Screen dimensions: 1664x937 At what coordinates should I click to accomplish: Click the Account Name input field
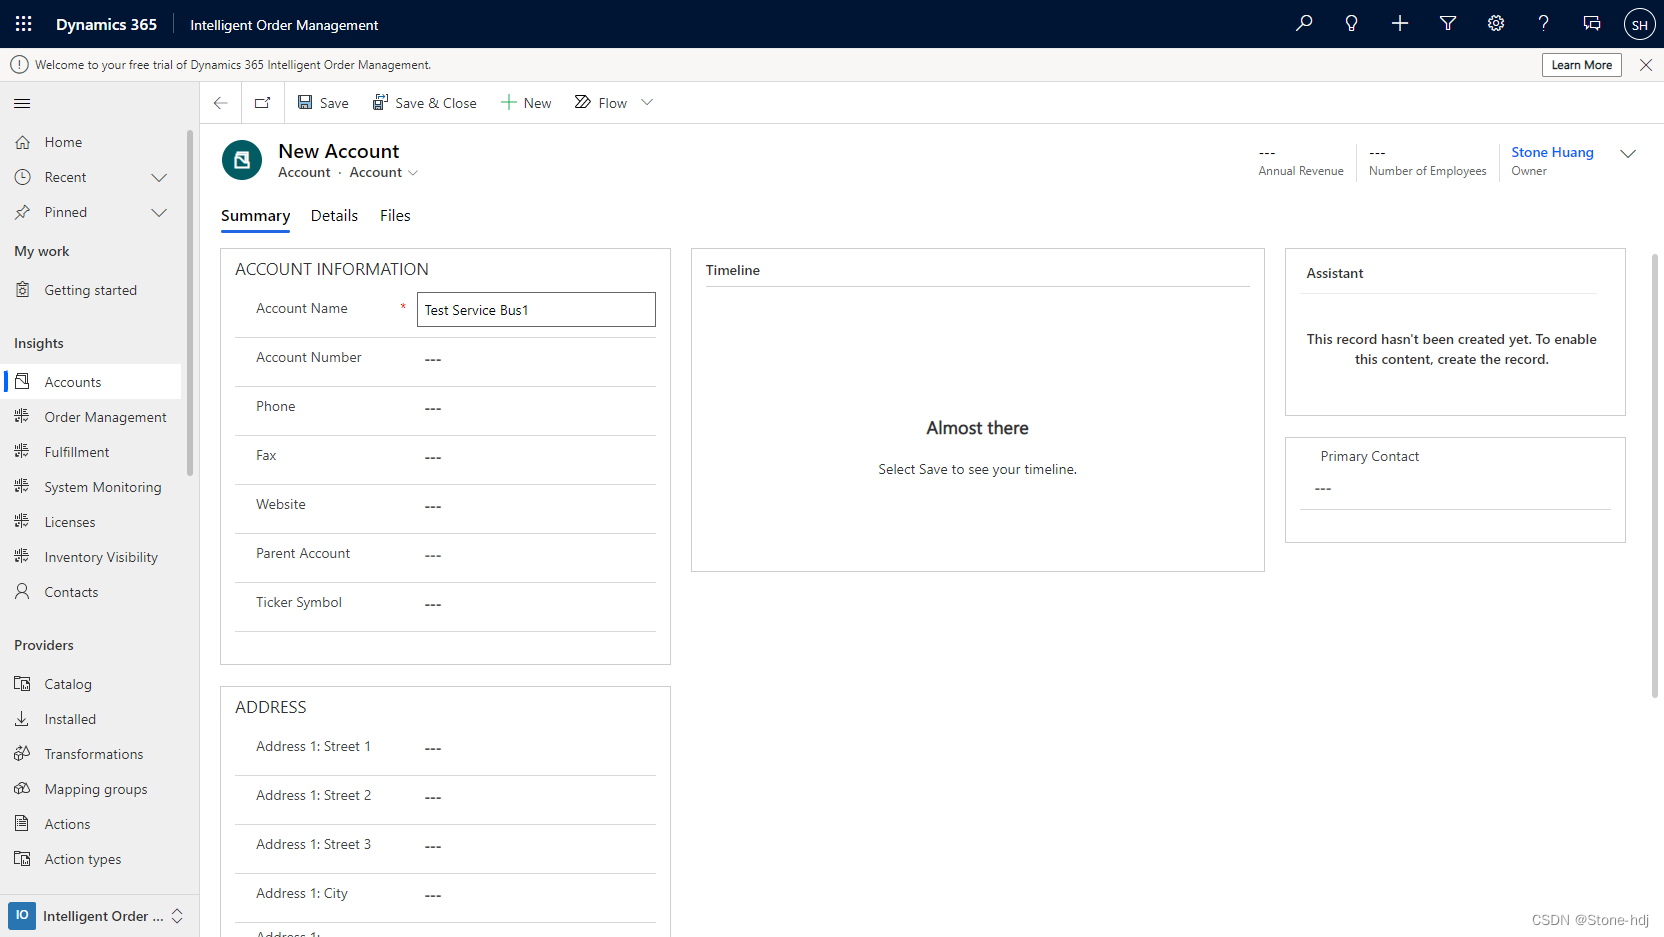(536, 310)
